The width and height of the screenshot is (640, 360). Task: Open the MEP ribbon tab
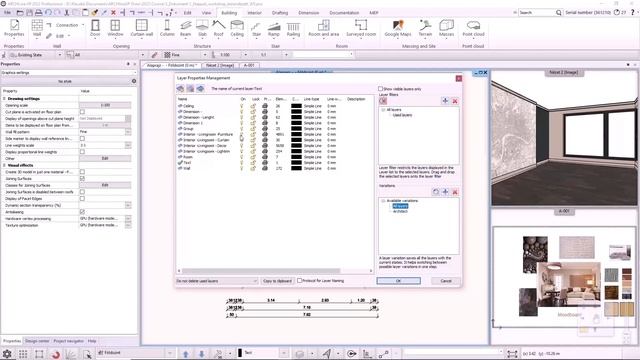374,13
